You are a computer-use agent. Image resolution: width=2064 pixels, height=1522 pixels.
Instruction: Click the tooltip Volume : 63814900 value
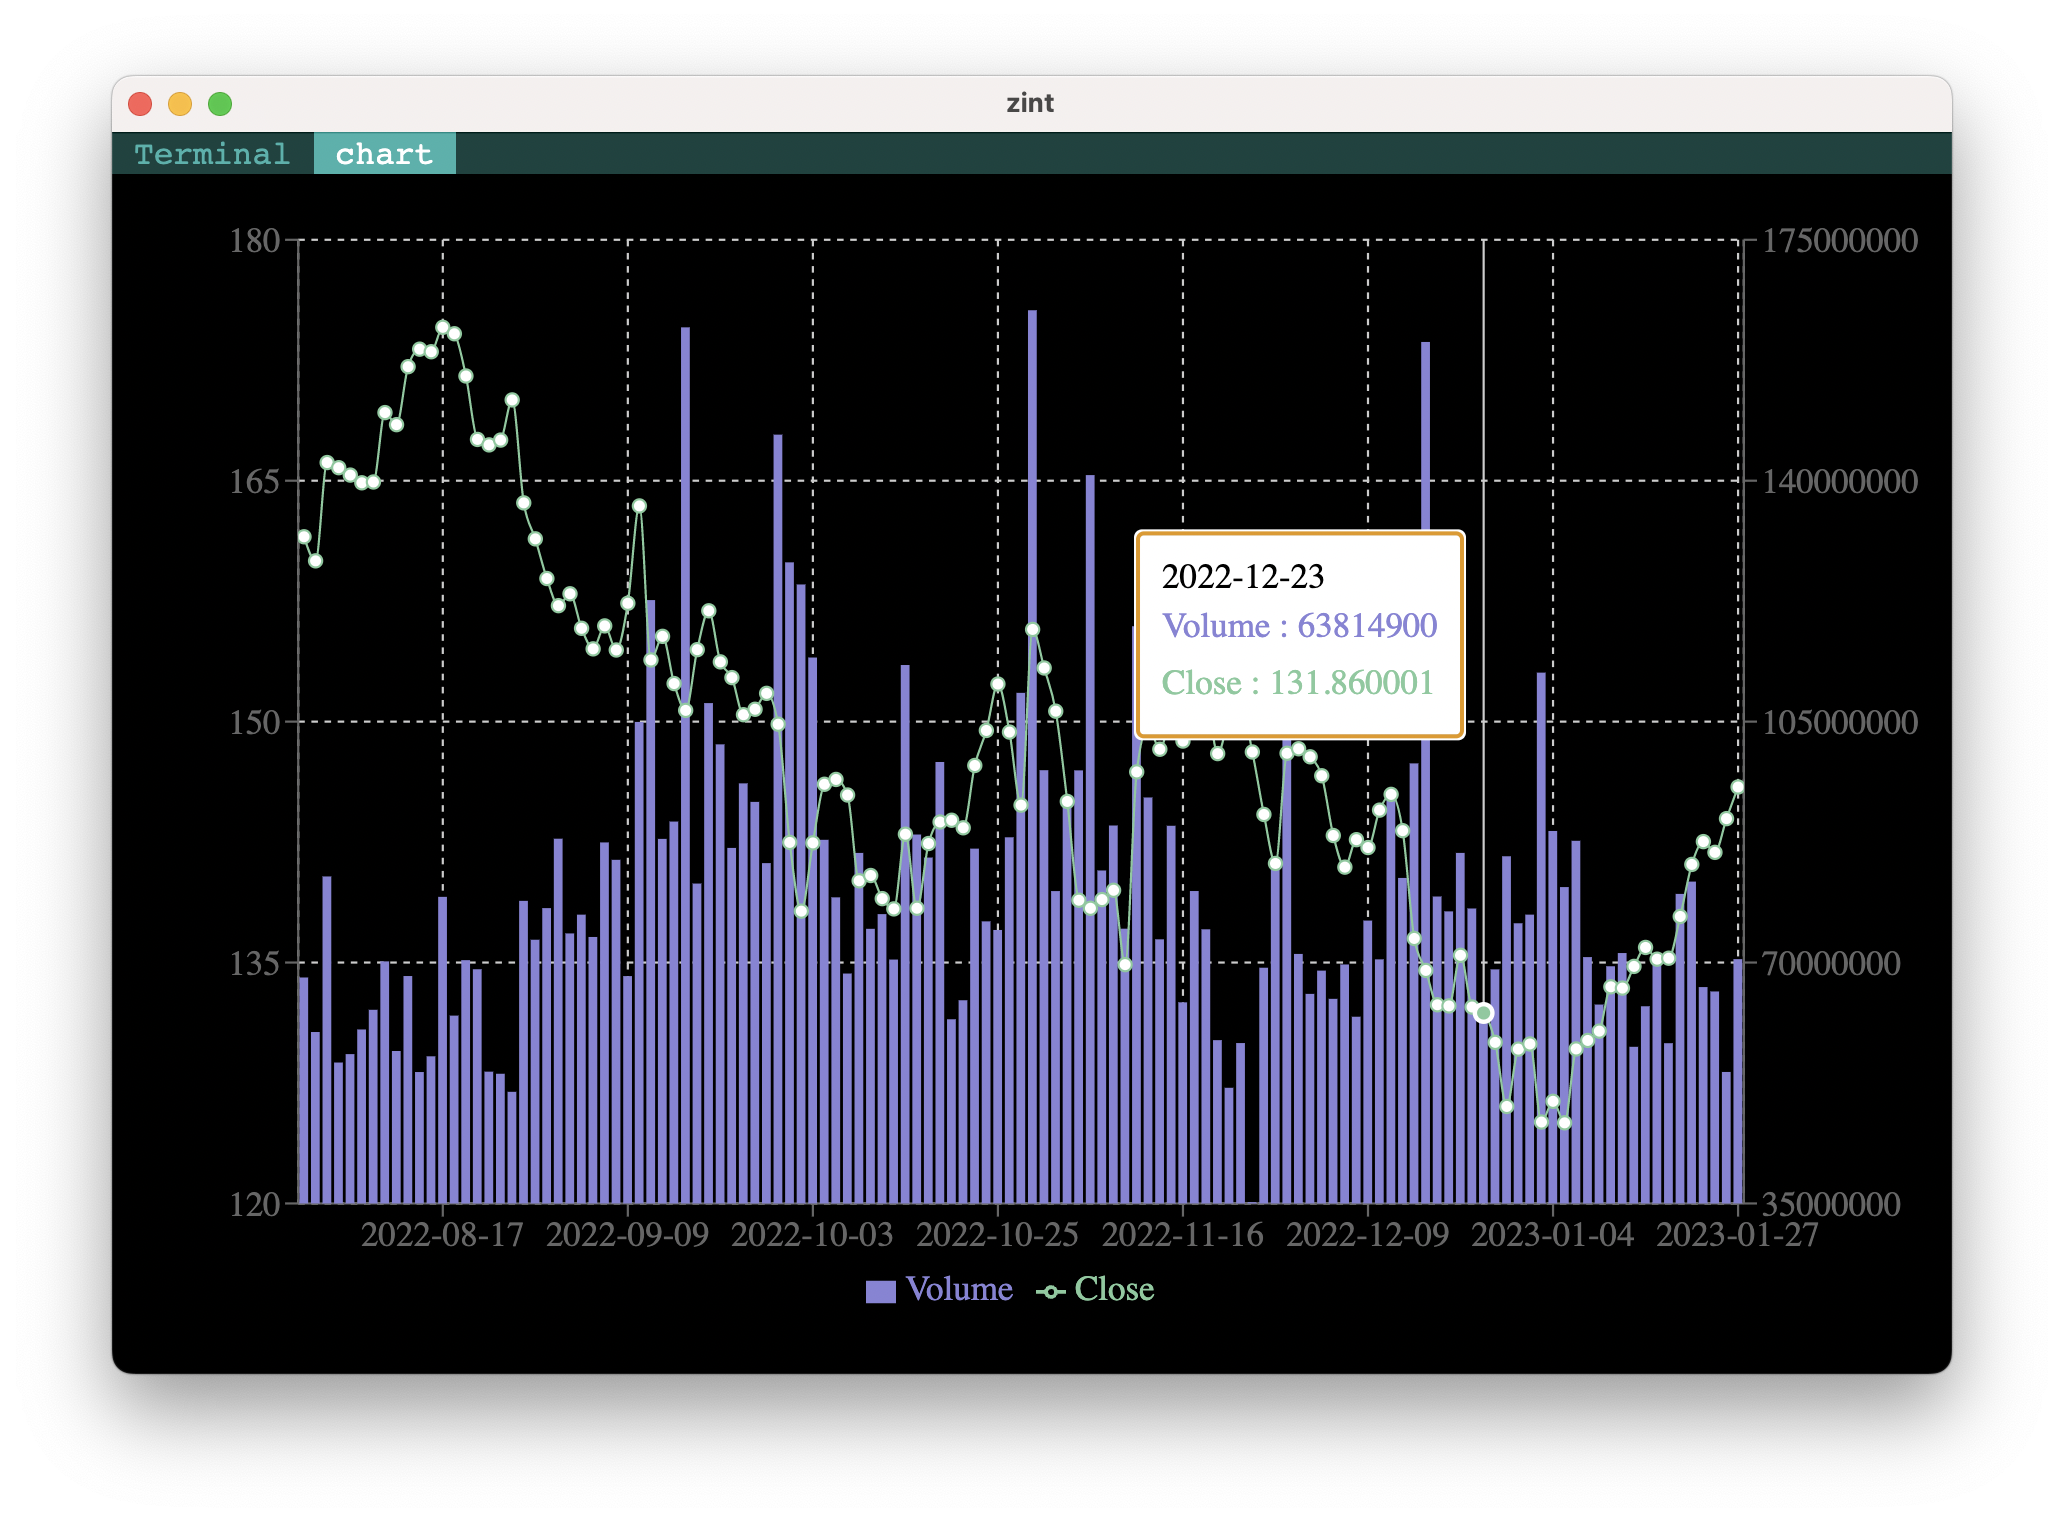(x=1299, y=626)
